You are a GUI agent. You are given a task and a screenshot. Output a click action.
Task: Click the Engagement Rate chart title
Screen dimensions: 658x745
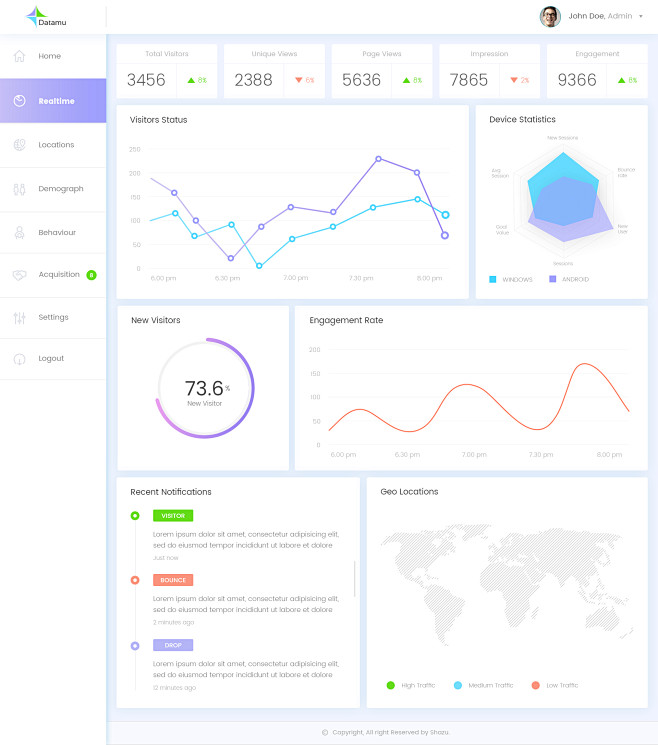(x=346, y=321)
